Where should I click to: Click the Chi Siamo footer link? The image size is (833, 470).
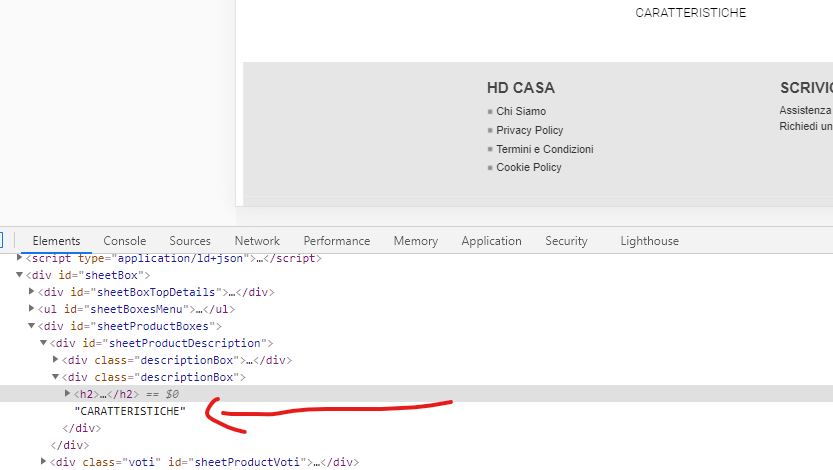click(x=521, y=112)
